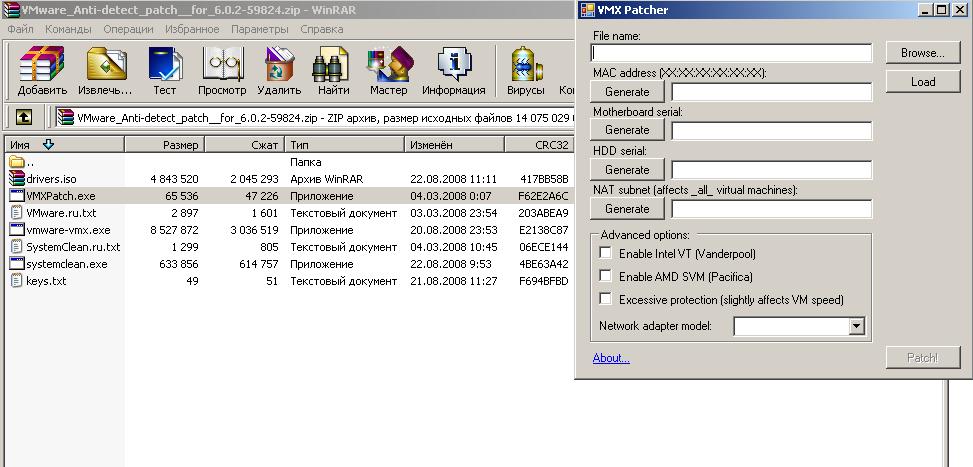Click the systemclean.exe file icon
973x467 pixels.
[17, 264]
